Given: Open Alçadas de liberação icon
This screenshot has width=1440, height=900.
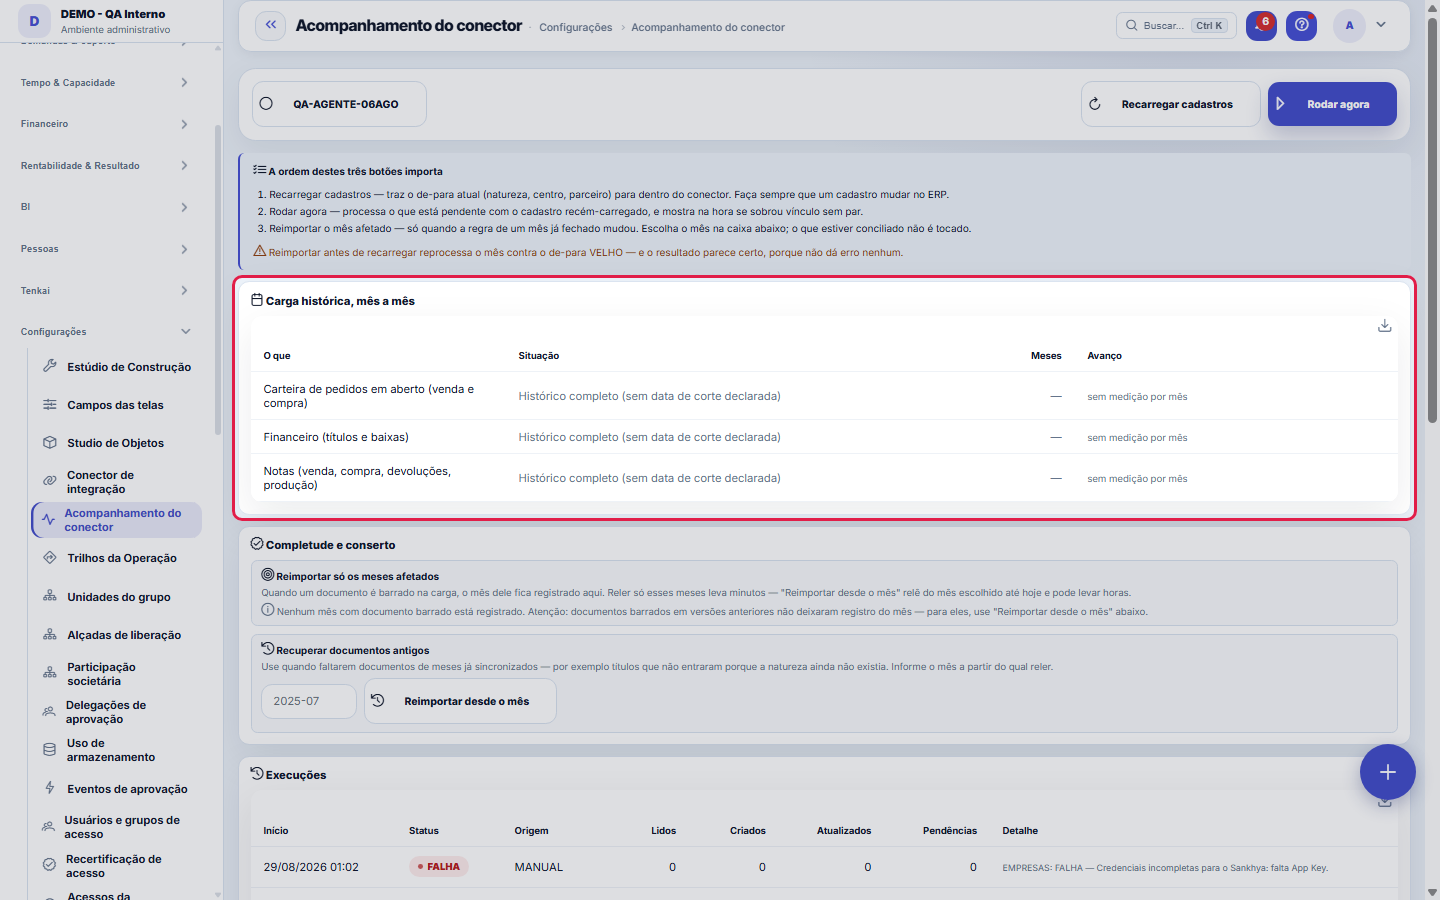Looking at the screenshot, I should pos(49,634).
